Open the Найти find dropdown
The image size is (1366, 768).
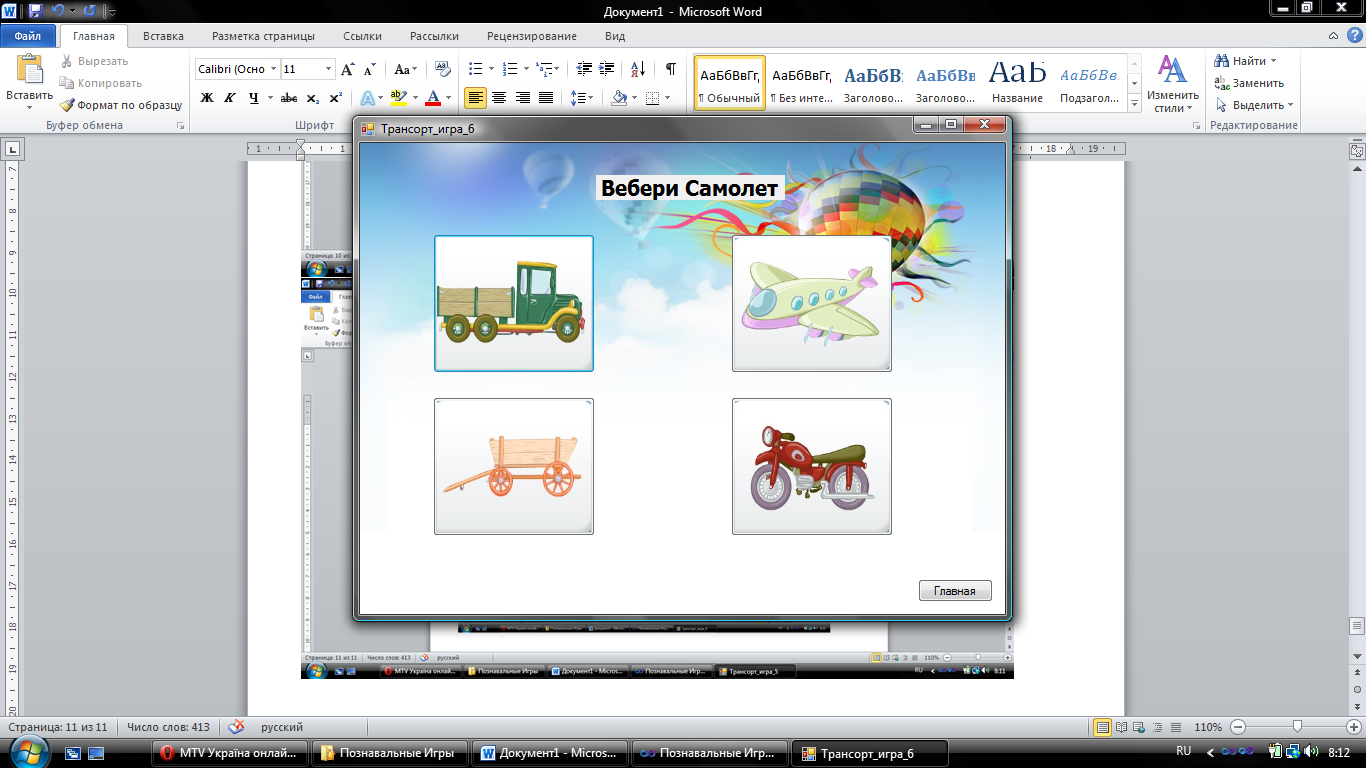point(1274,61)
